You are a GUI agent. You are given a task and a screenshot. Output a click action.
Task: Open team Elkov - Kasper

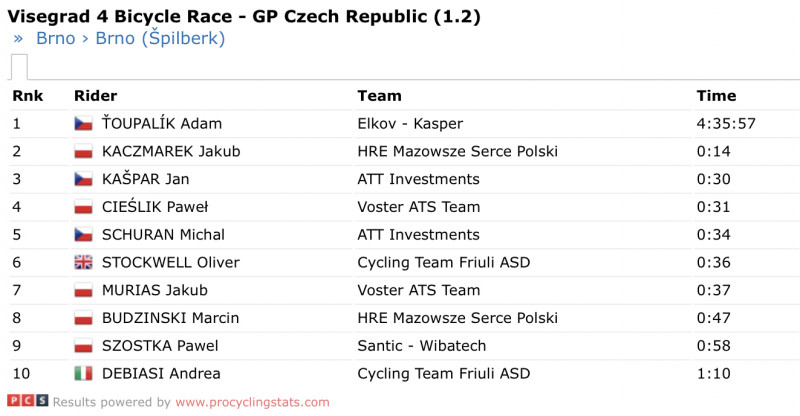click(410, 124)
